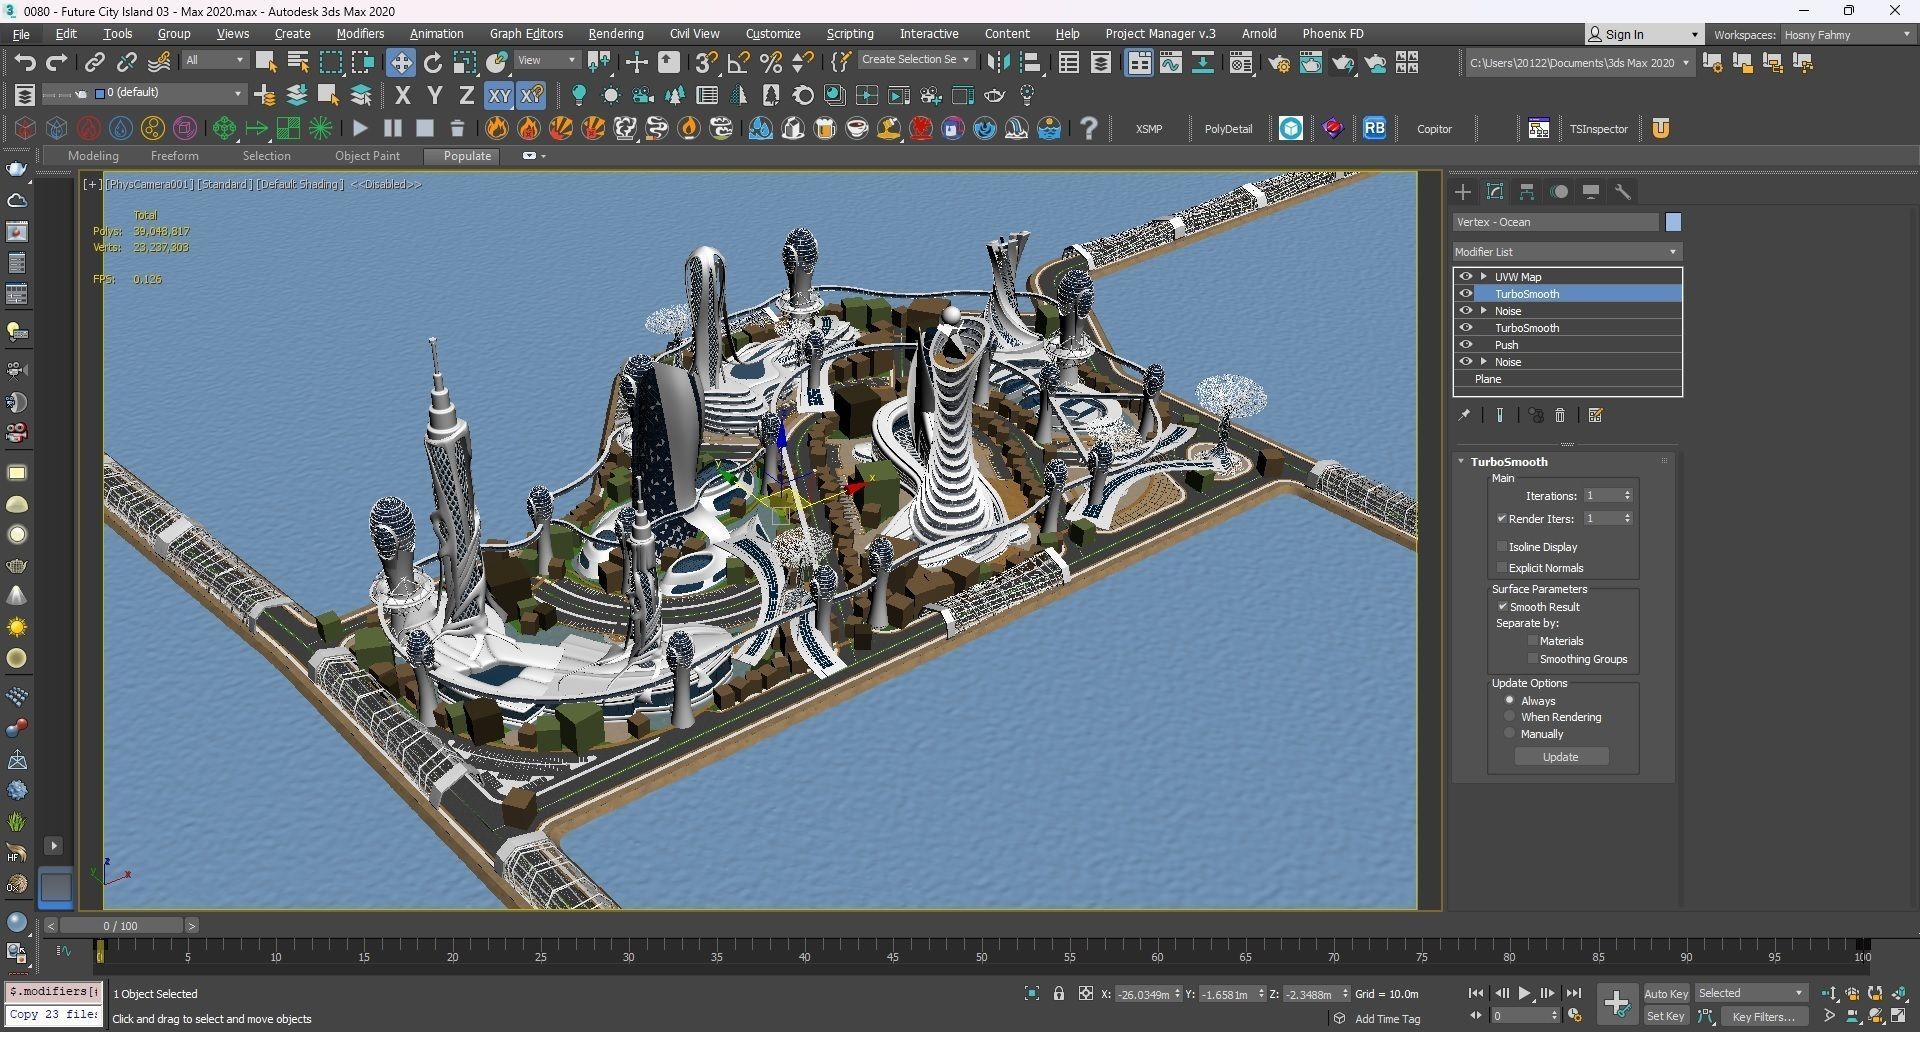Restrict to X axis constraint
This screenshot has height=1040, width=1920.
pyautogui.click(x=402, y=95)
